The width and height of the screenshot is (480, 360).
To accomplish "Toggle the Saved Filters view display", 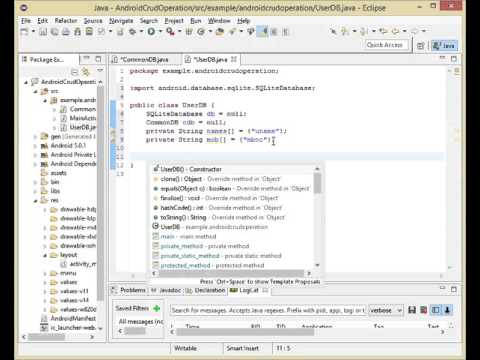I will click(436, 310).
